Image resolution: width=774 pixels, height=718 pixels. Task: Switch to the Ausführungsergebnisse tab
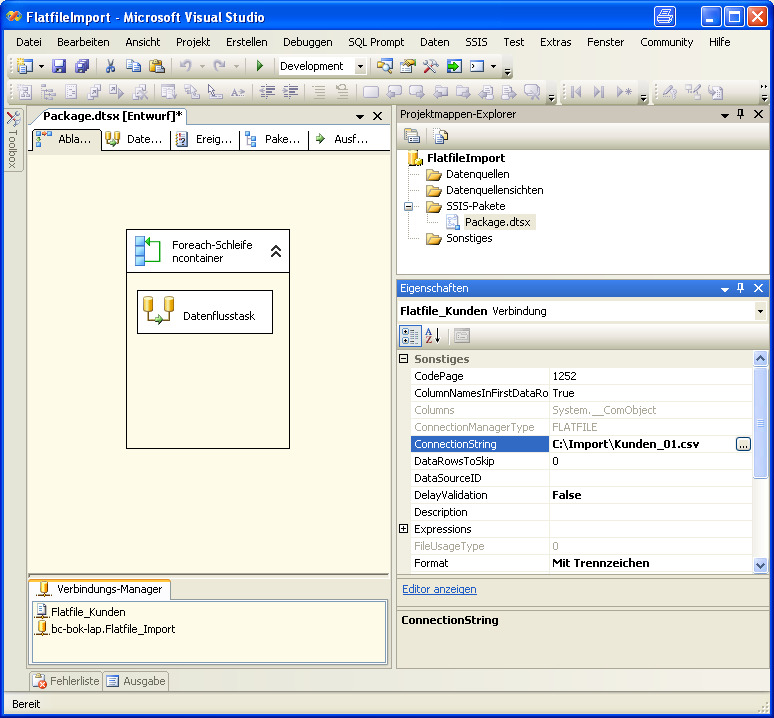click(343, 139)
